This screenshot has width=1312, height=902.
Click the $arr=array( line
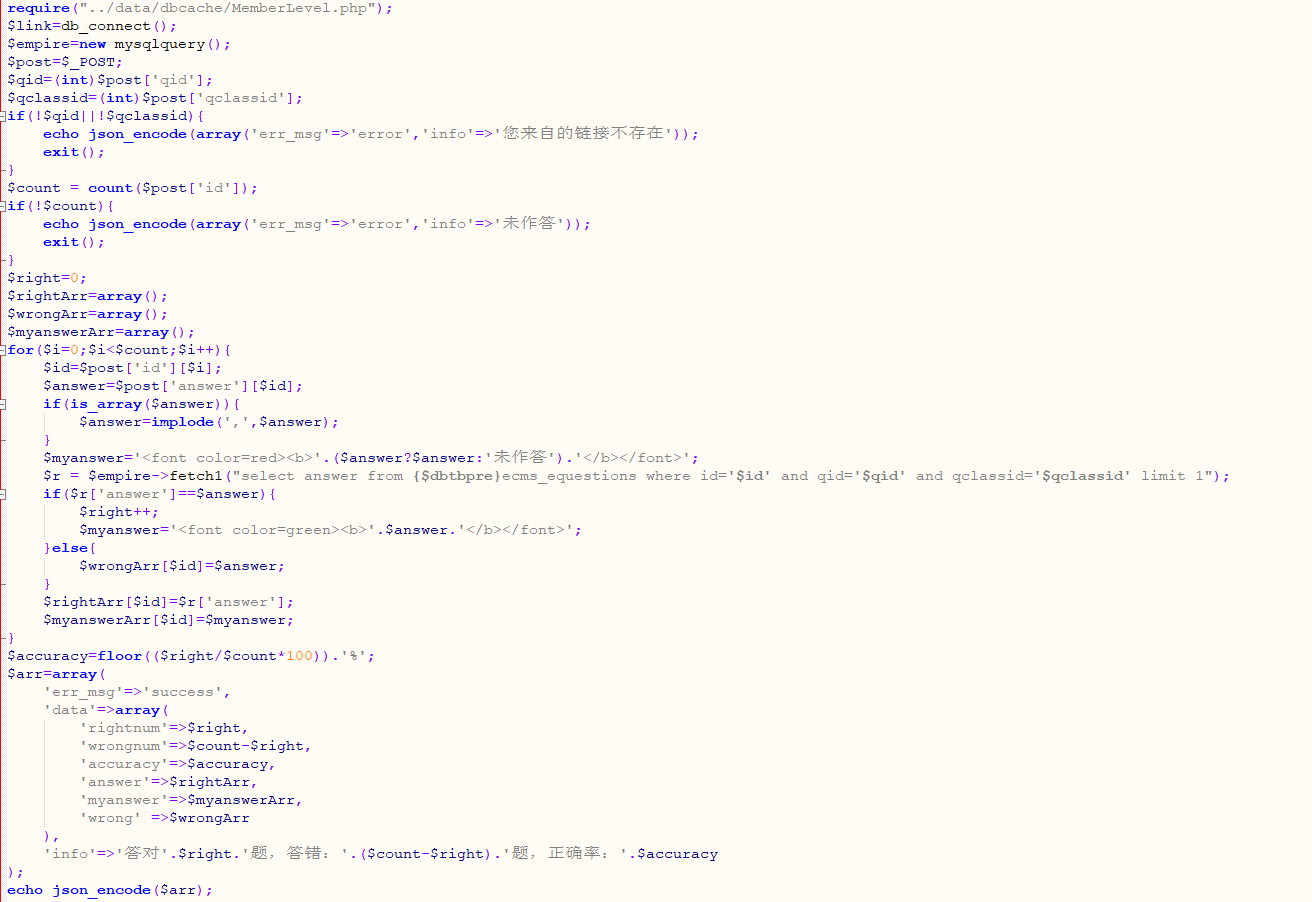pos(56,674)
